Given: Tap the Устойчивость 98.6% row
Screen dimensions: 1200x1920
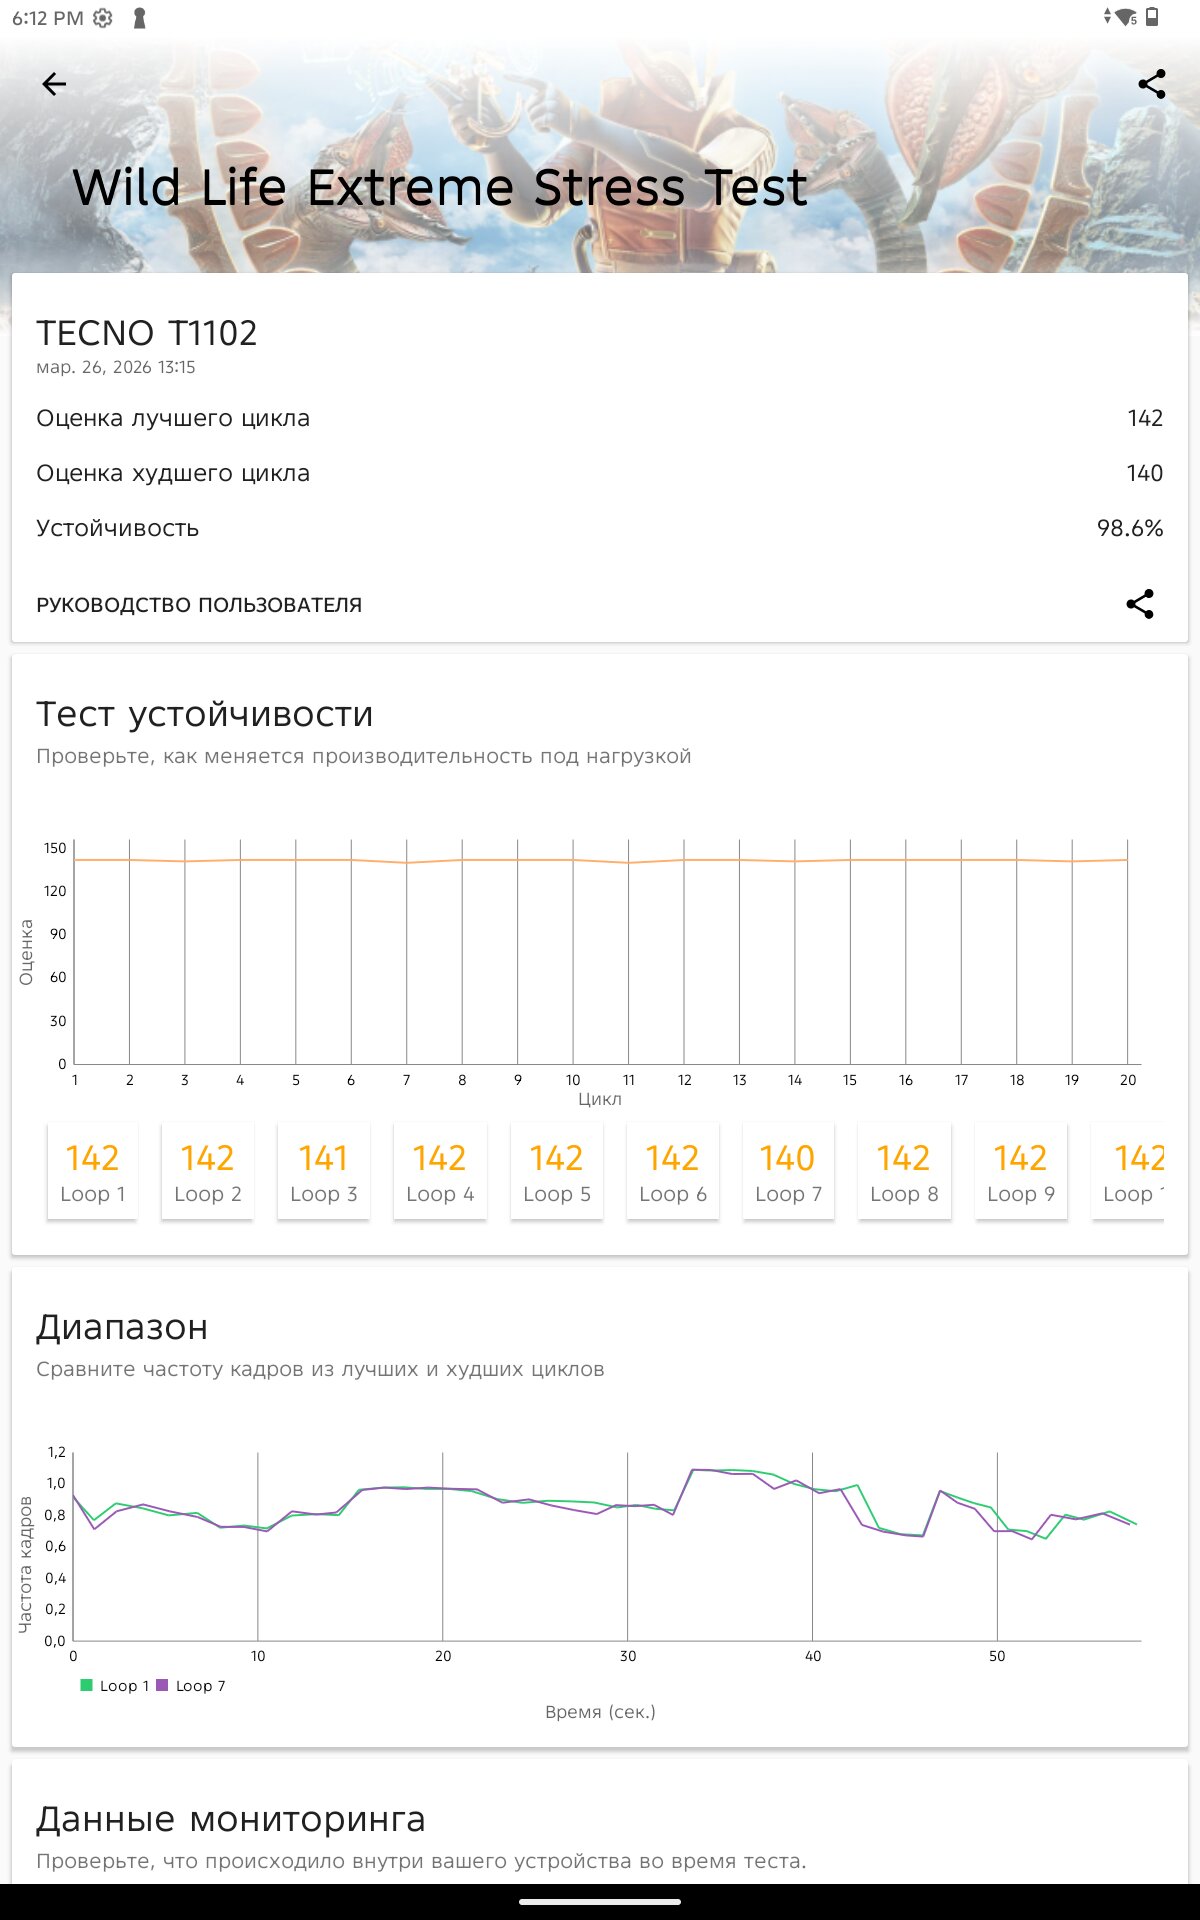Looking at the screenshot, I should [600, 528].
